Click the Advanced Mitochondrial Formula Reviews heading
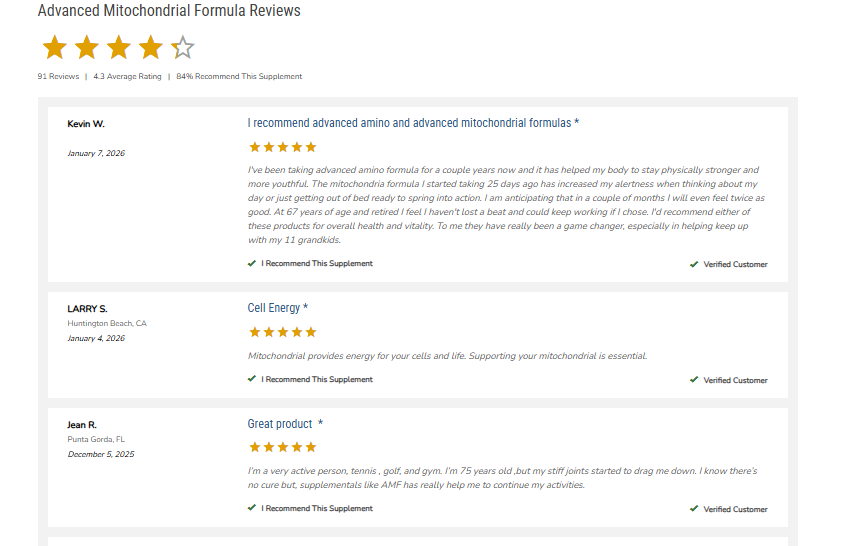The height and width of the screenshot is (546, 867). (x=169, y=11)
